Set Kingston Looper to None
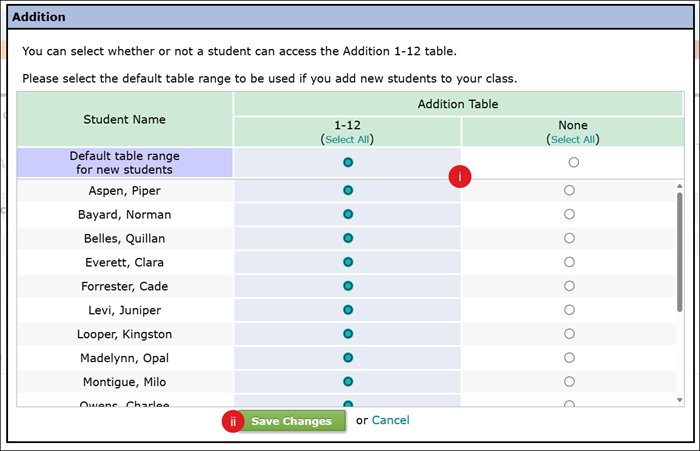This screenshot has width=700, height=451. point(569,334)
